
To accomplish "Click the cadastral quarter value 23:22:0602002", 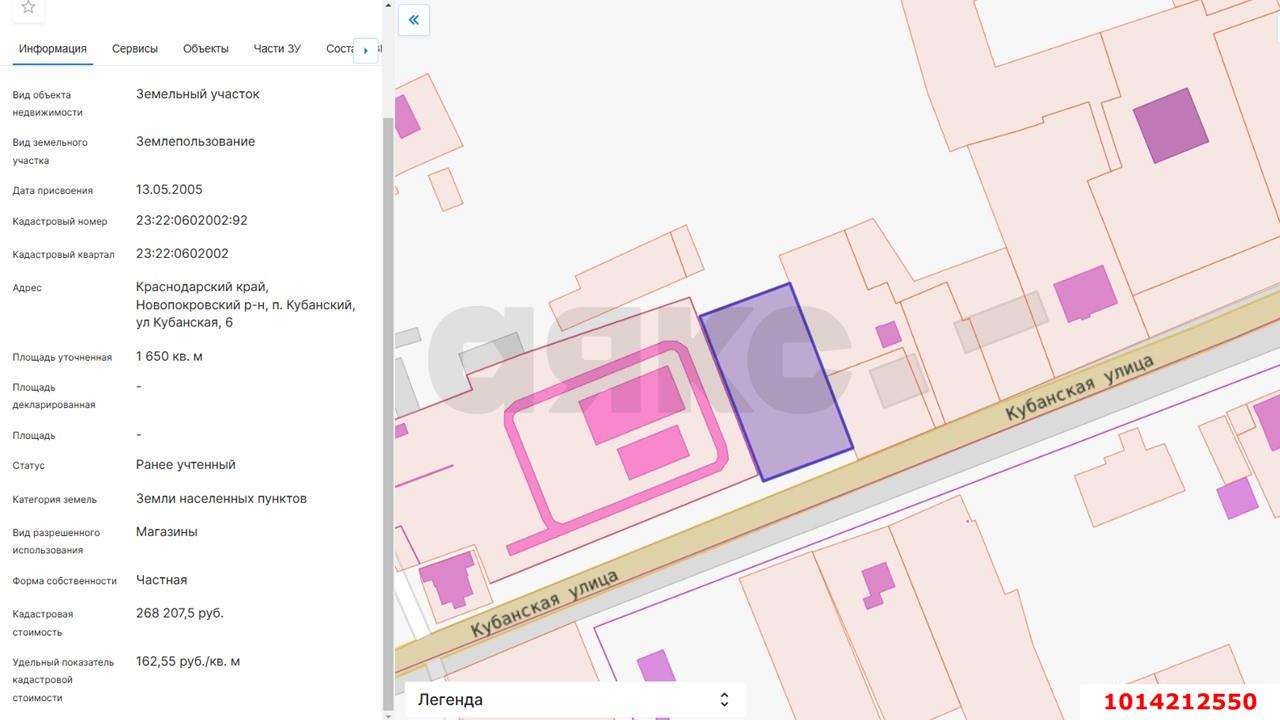I will tap(182, 254).
